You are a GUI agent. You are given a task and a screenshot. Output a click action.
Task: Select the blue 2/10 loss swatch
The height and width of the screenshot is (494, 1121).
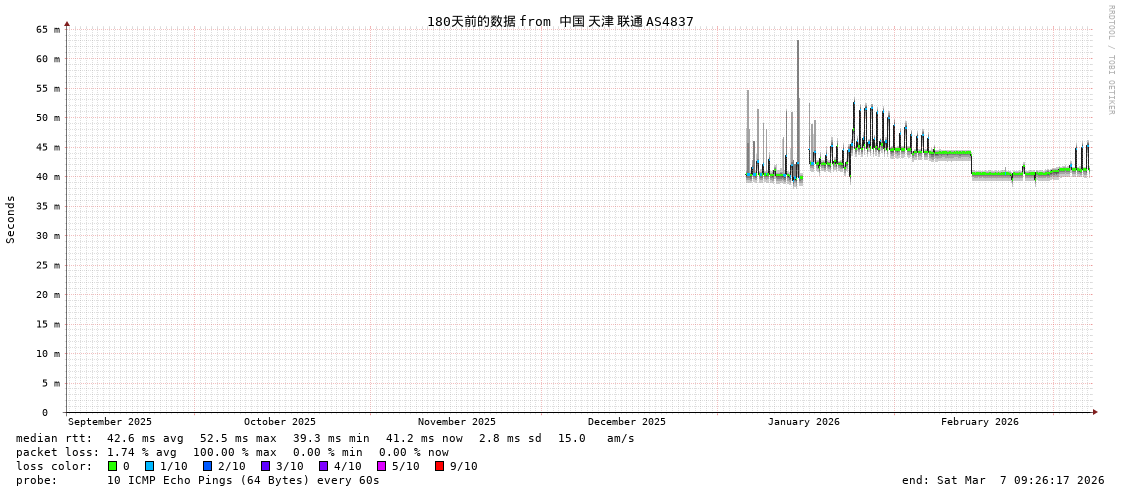point(207,466)
